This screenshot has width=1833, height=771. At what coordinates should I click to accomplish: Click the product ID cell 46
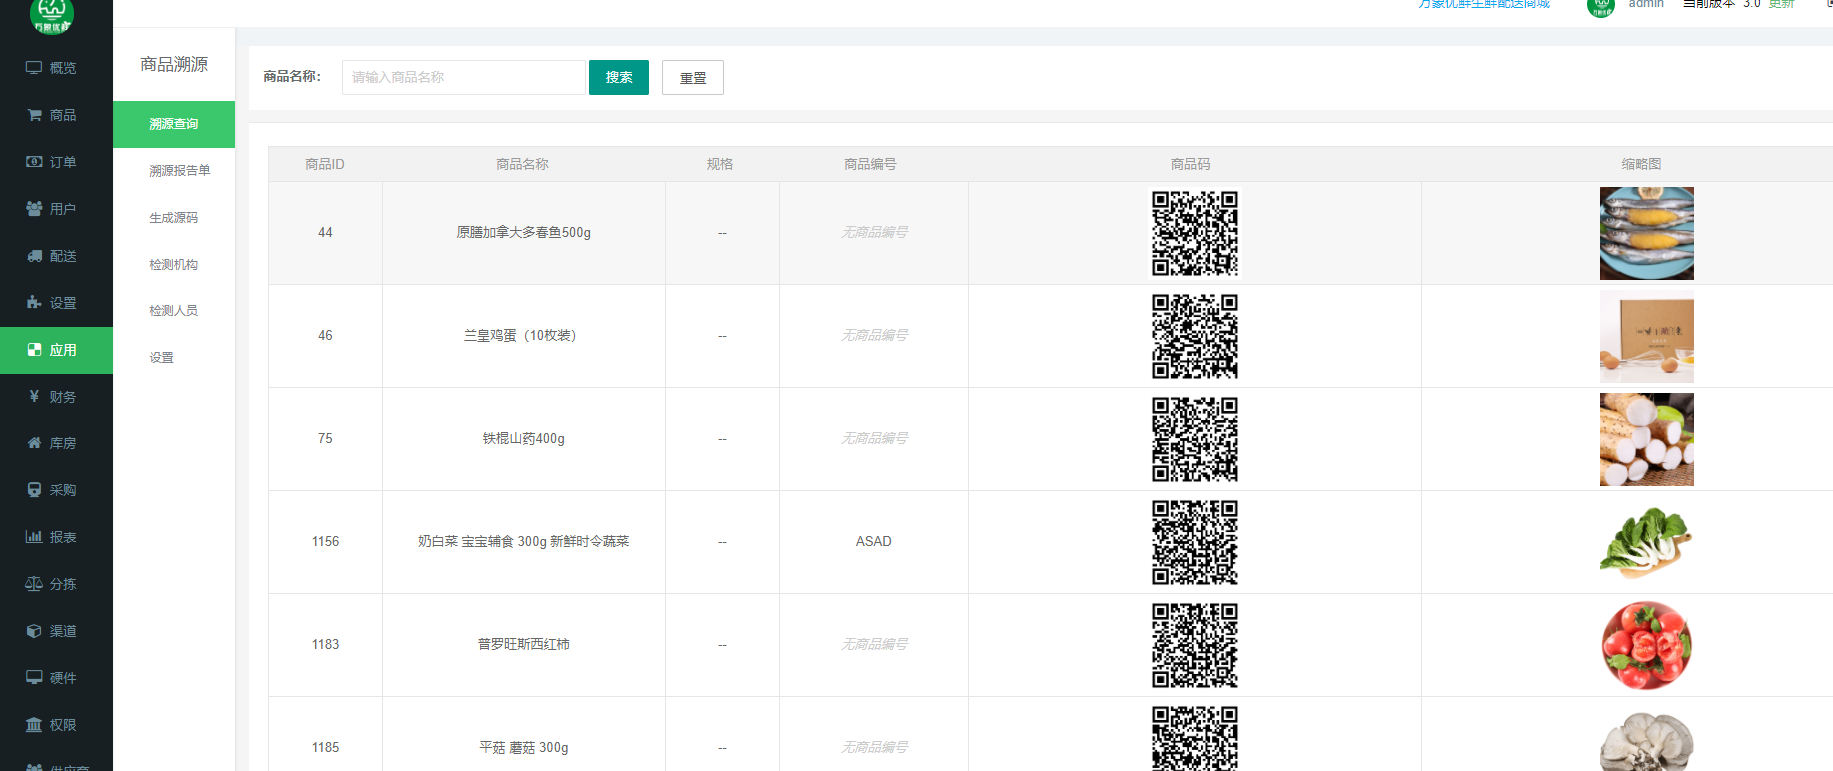pos(325,335)
